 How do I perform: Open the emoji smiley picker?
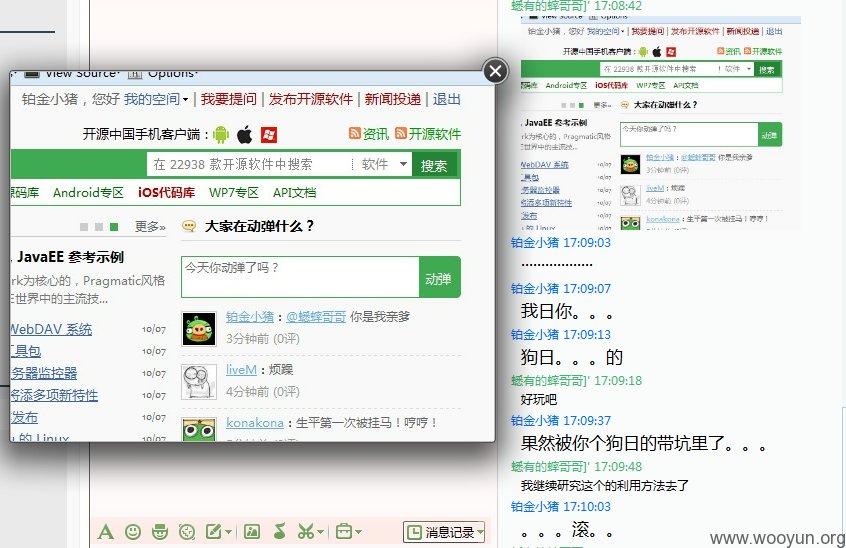click(133, 532)
